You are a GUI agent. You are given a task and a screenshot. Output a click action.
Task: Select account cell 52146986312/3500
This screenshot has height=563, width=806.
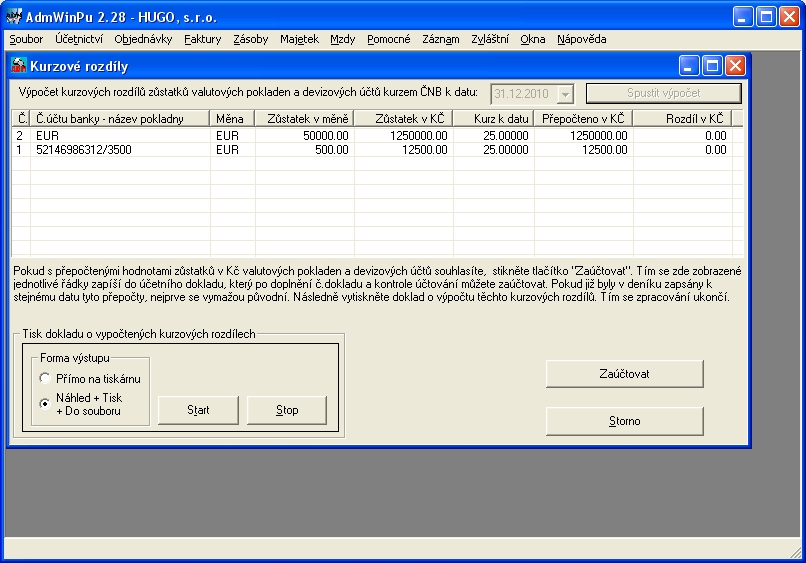[120, 150]
